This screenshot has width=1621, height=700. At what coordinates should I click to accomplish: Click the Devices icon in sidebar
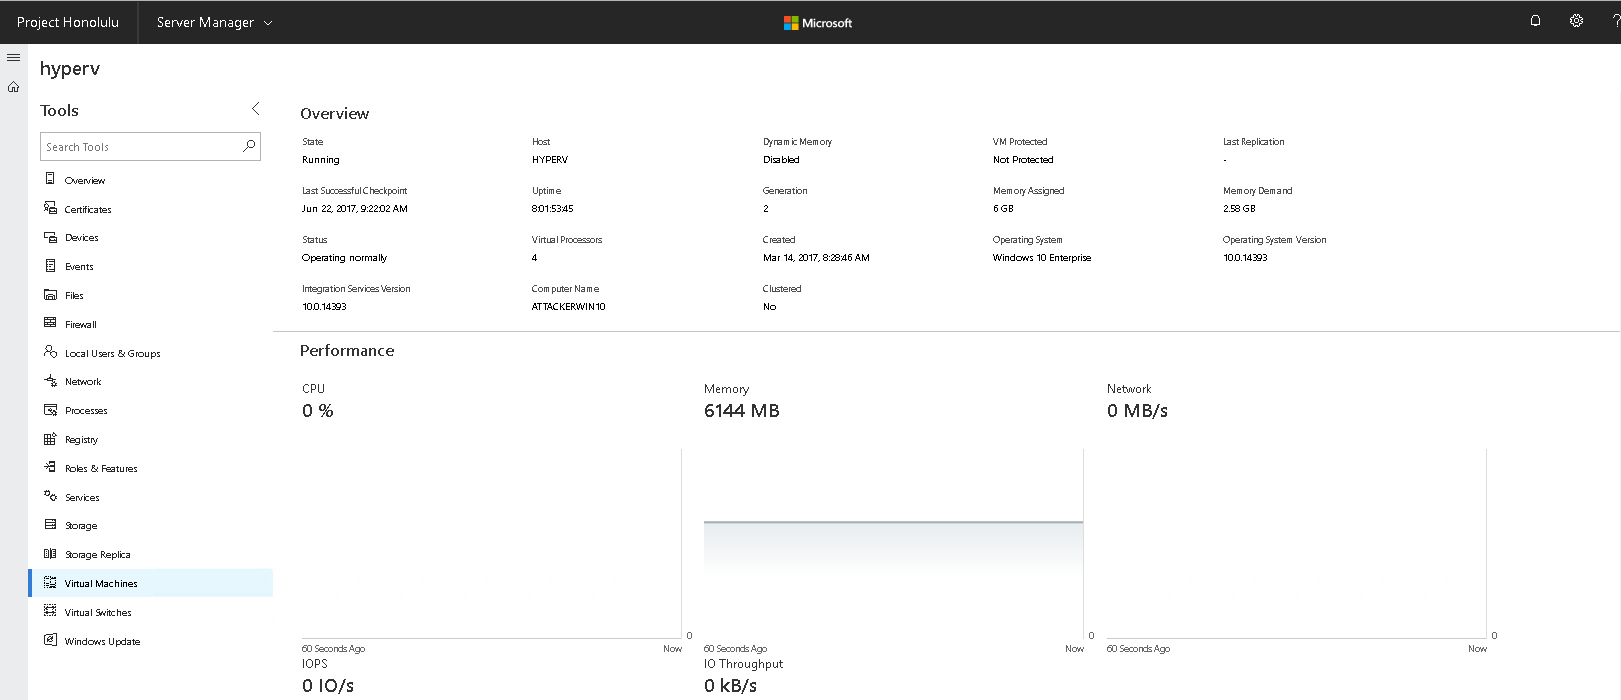pyautogui.click(x=50, y=237)
